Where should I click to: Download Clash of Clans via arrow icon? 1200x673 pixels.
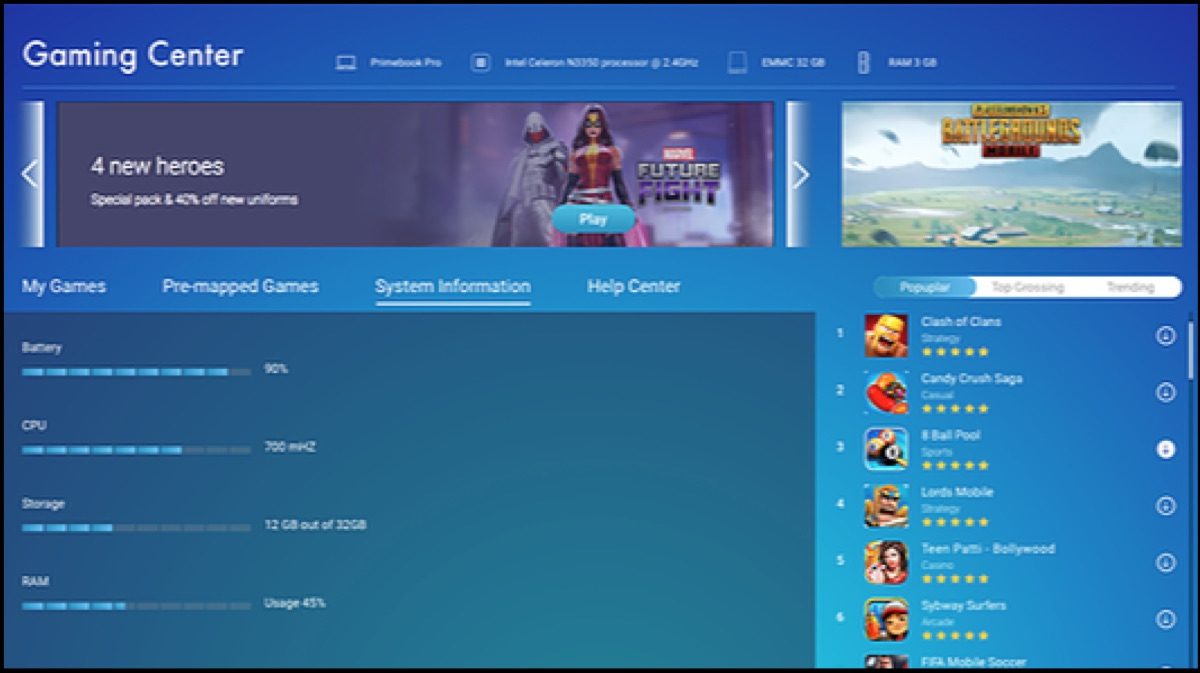1165,336
